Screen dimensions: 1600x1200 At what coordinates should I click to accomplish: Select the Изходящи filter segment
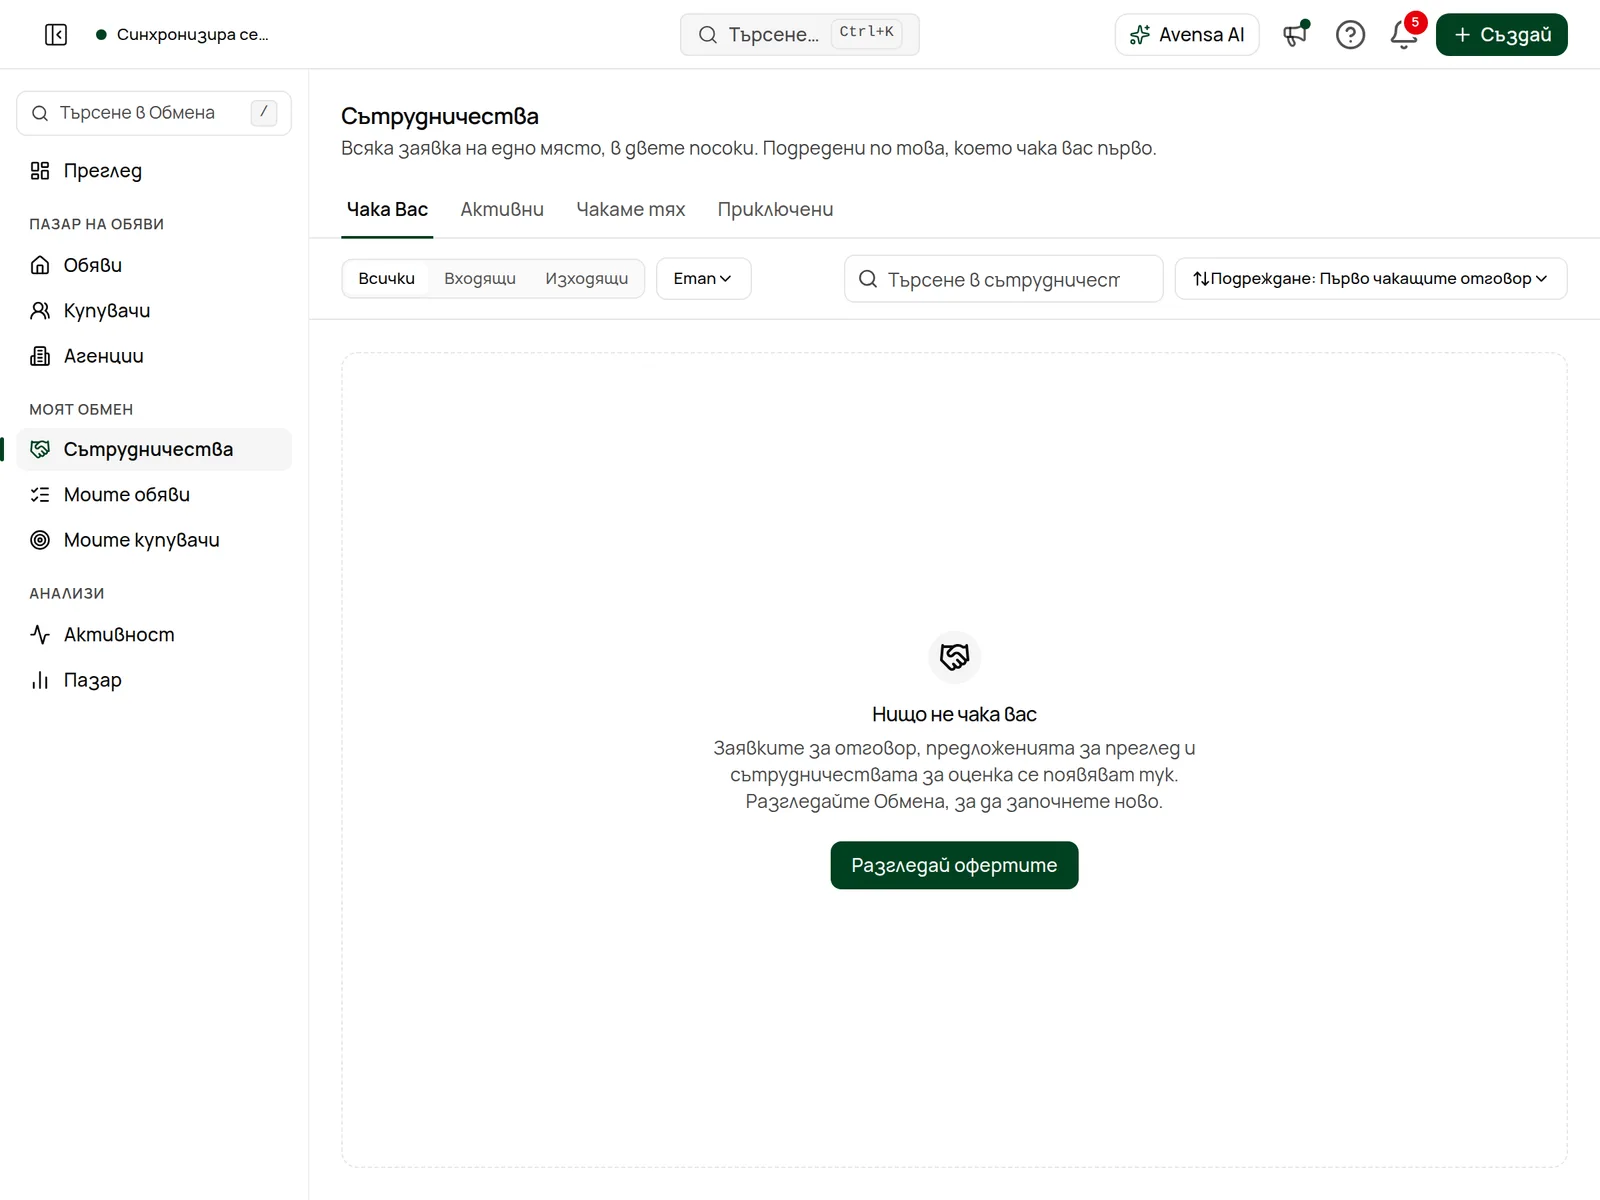(x=587, y=279)
